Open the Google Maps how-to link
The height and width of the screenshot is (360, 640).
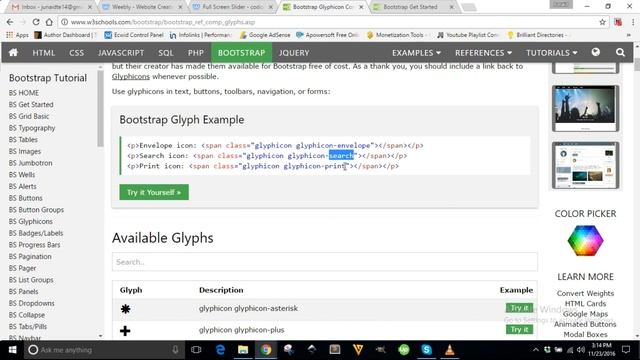click(585, 314)
